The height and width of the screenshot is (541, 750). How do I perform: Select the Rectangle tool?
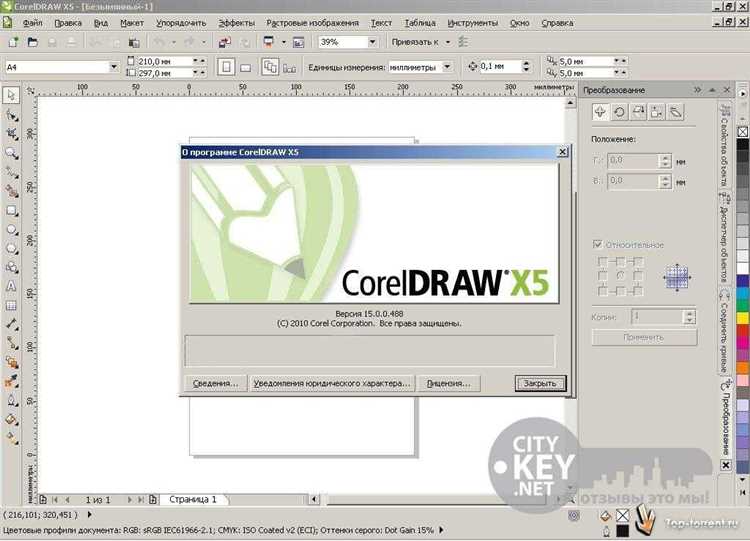pyautogui.click(x=11, y=210)
